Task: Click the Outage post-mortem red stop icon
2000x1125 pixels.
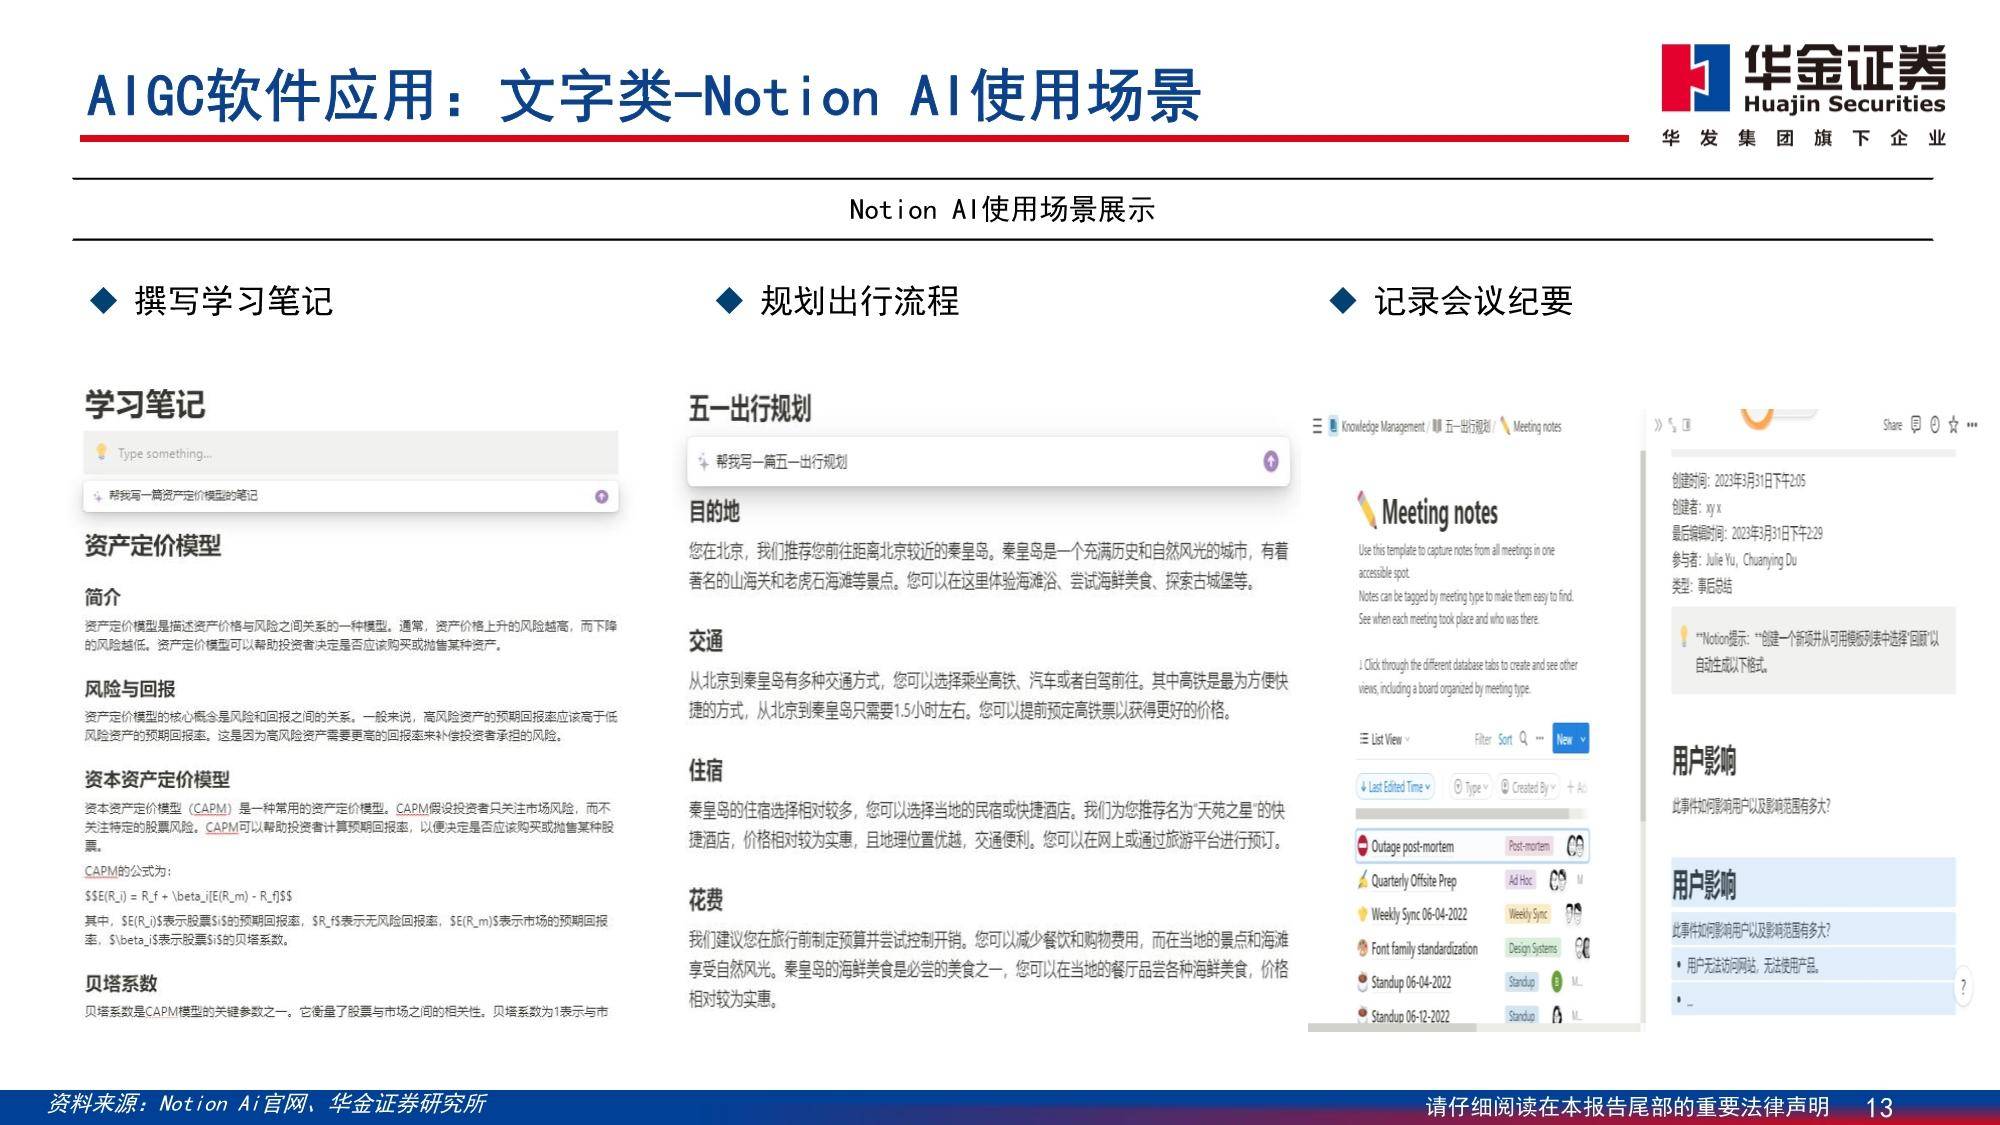Action: click(x=1362, y=846)
